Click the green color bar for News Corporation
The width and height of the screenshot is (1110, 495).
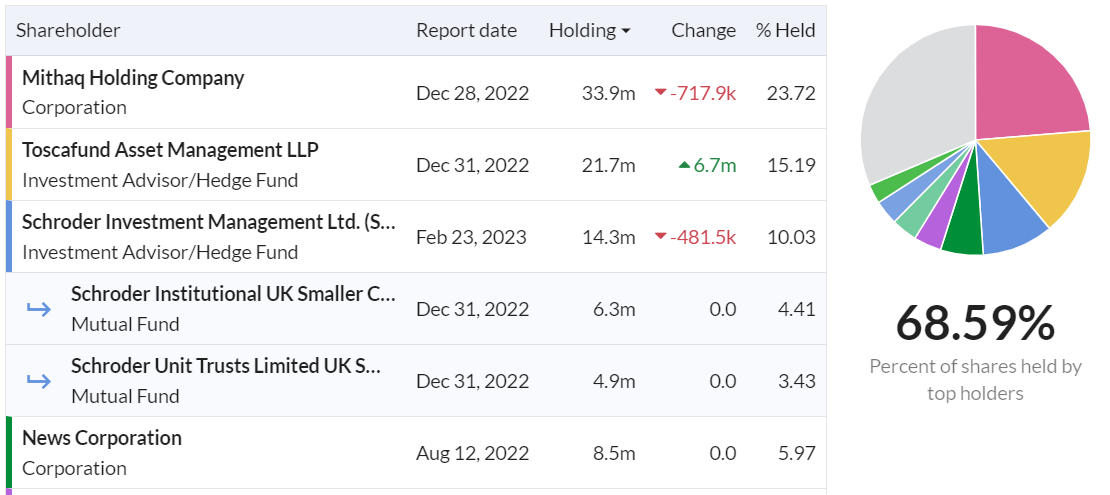pyautogui.click(x=8, y=453)
